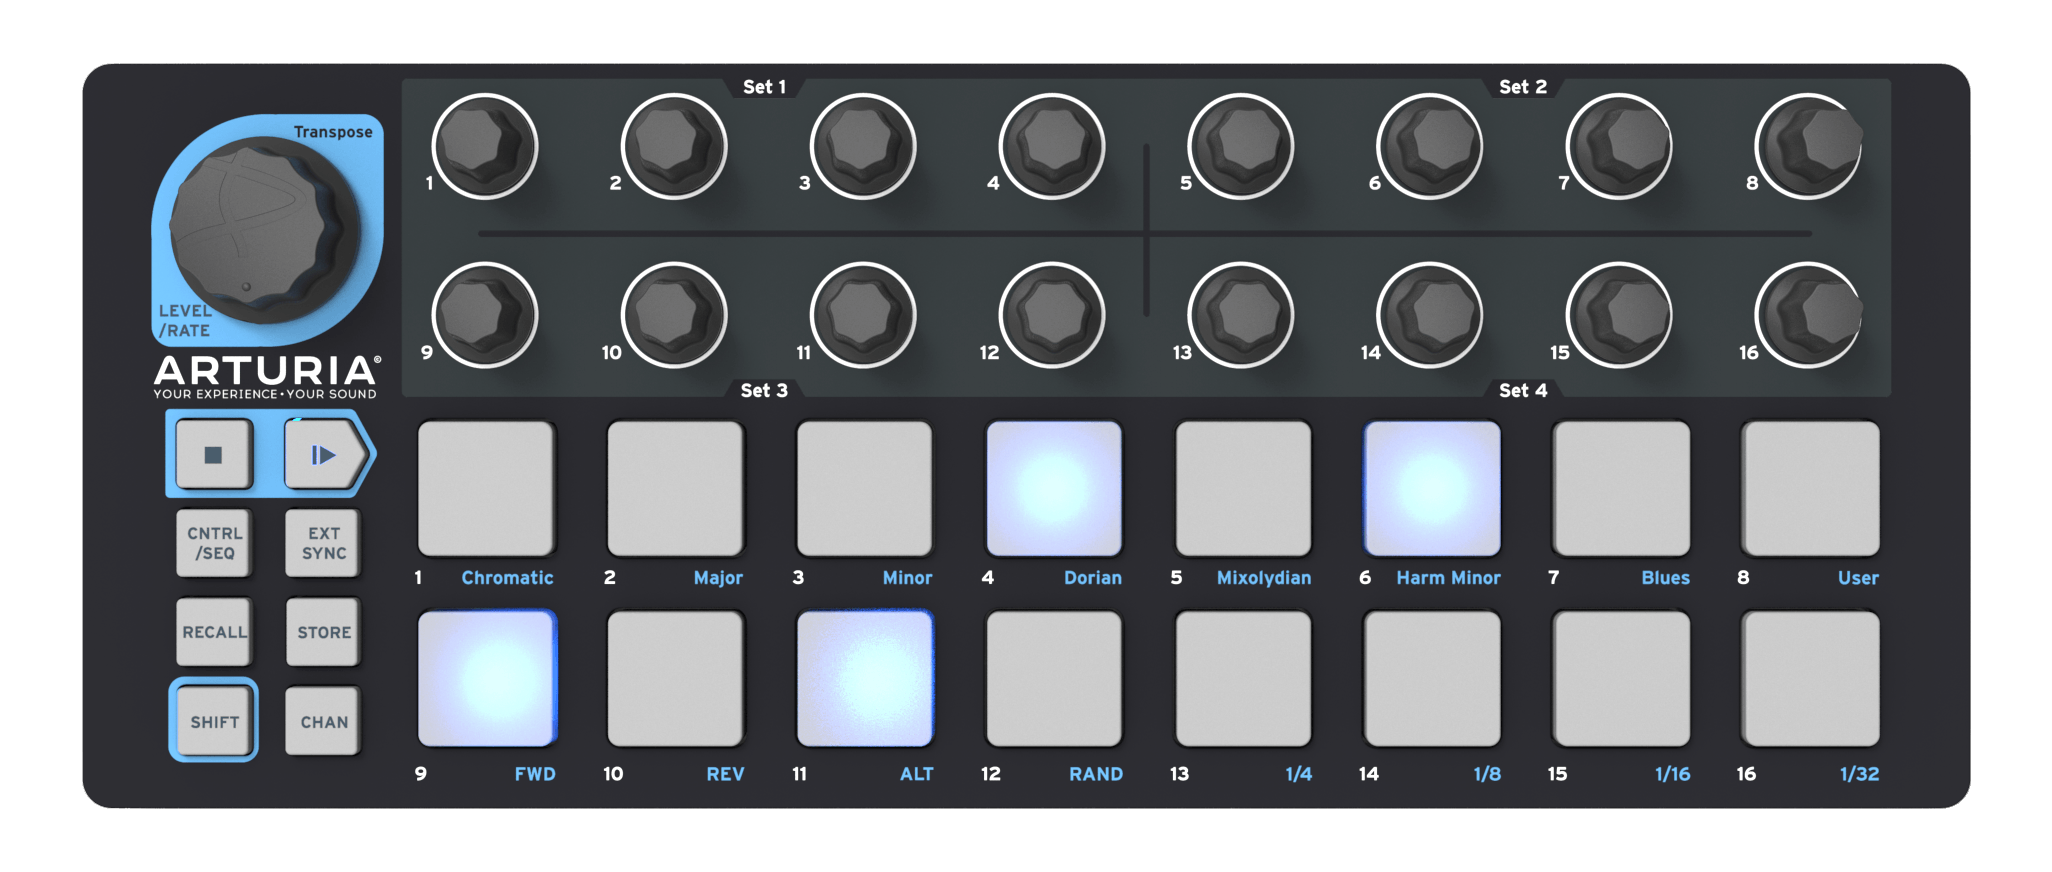Click encoder knob 15

click(x=1619, y=315)
